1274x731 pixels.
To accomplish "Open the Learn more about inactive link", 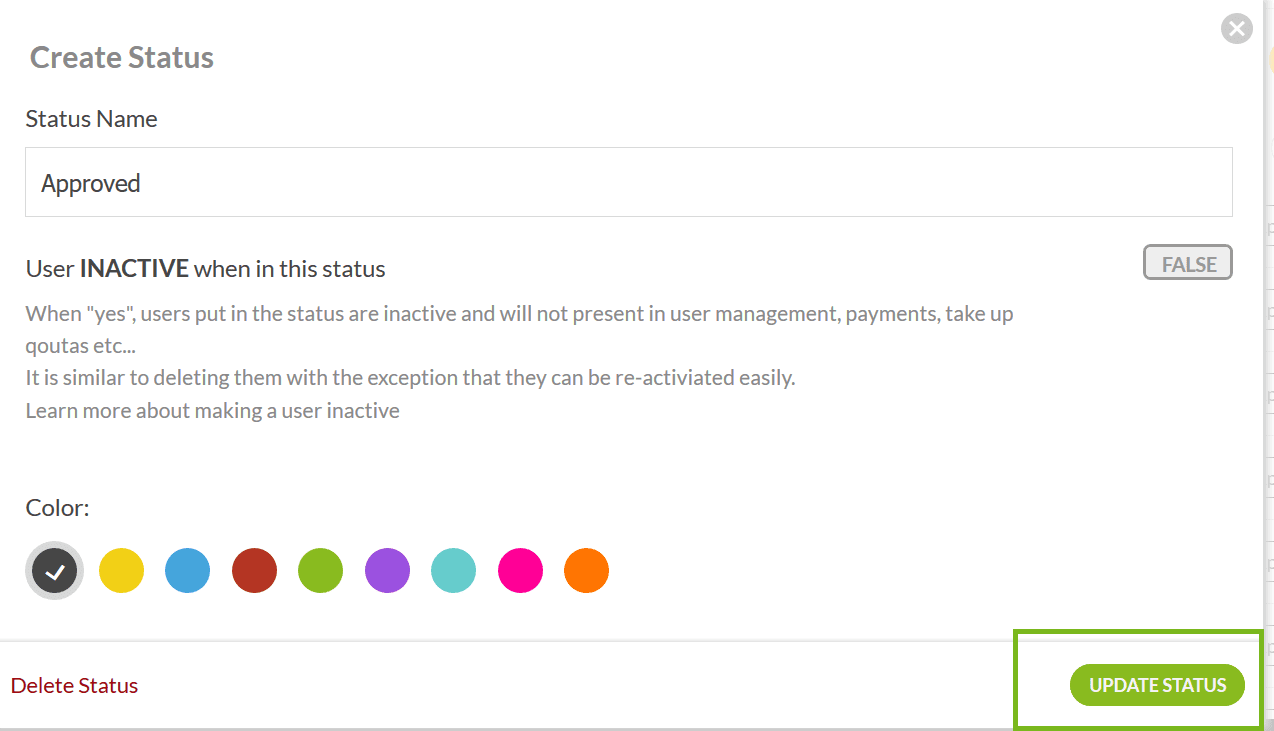I will [x=212, y=411].
